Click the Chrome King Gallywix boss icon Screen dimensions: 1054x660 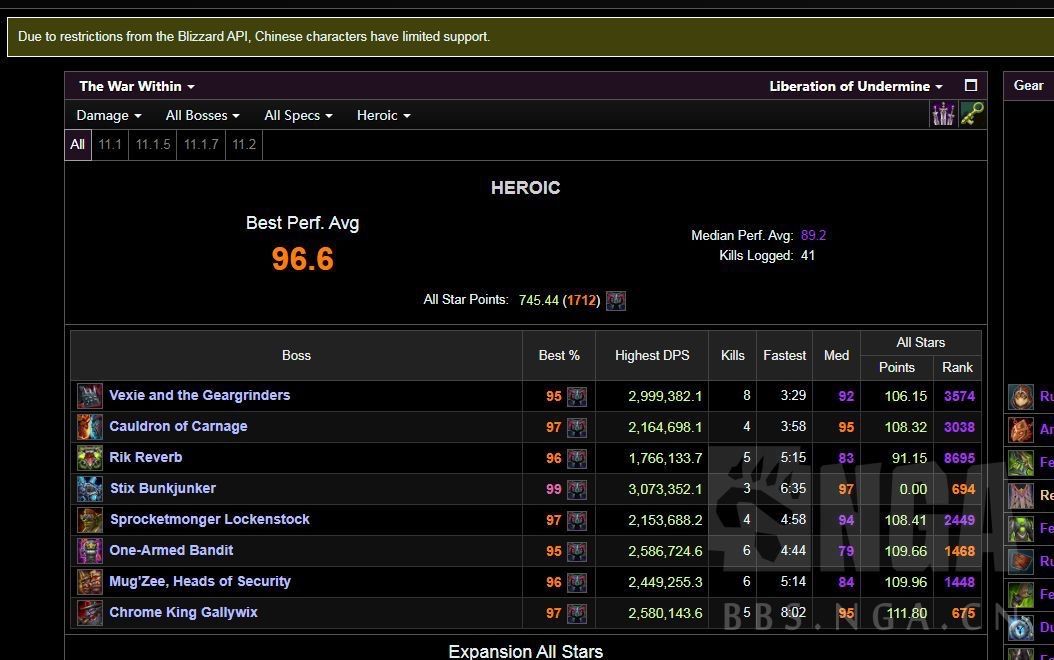click(90, 613)
